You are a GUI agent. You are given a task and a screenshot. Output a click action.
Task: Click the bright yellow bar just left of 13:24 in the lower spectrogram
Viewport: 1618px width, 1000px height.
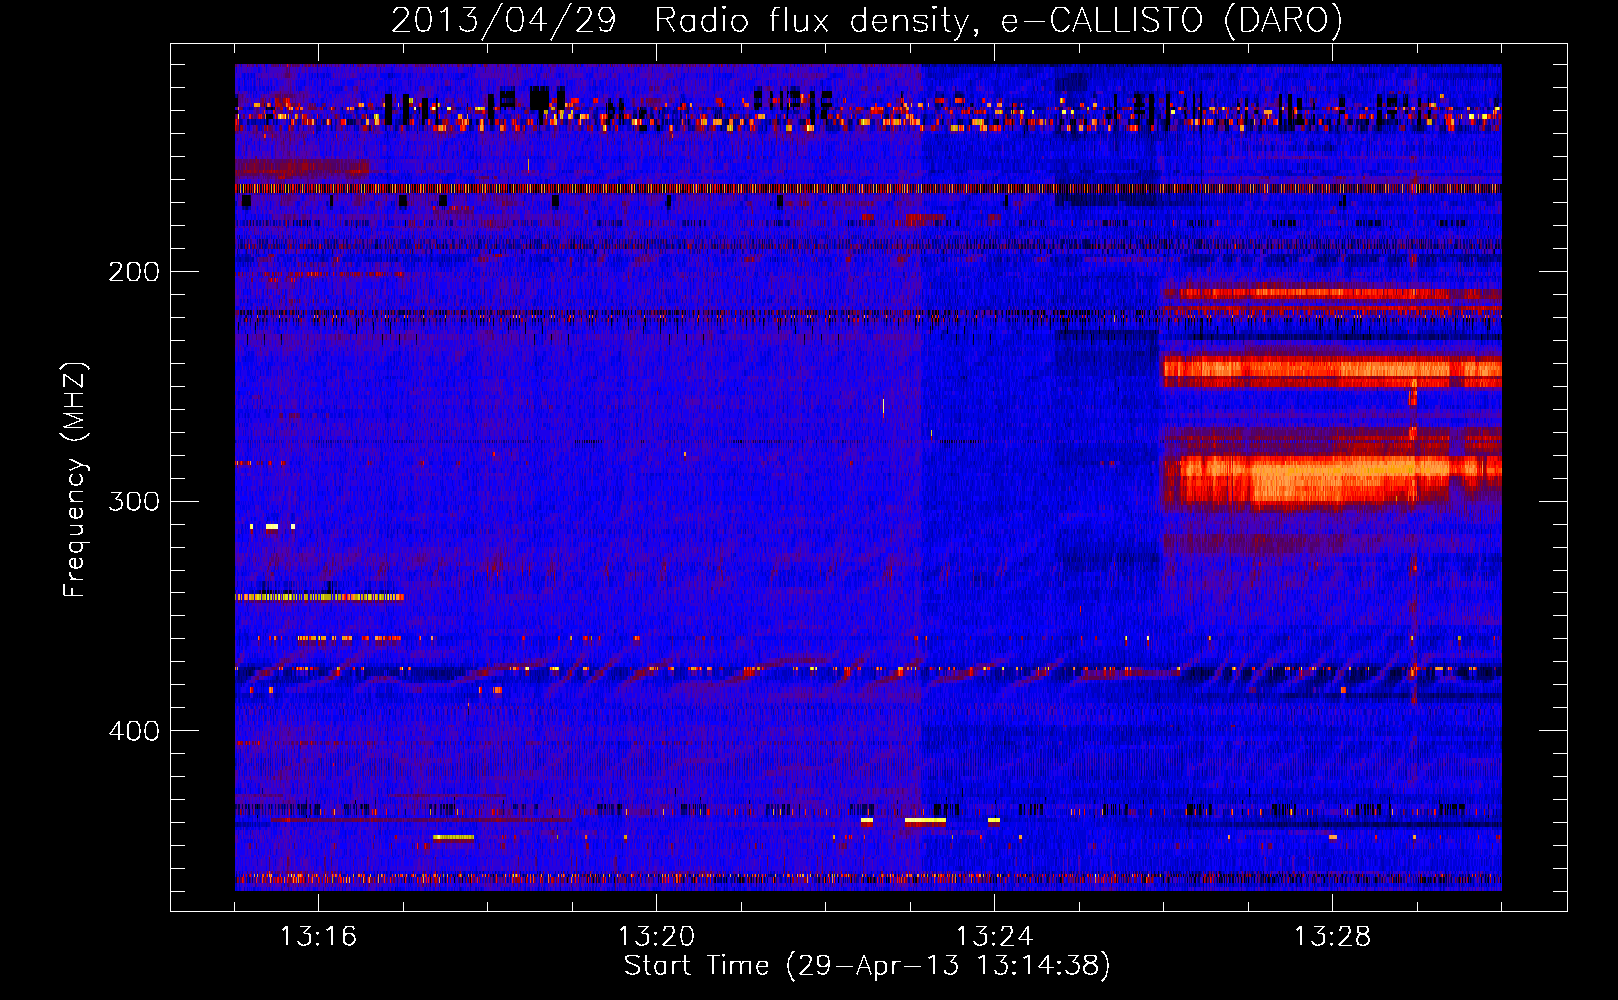tap(925, 821)
